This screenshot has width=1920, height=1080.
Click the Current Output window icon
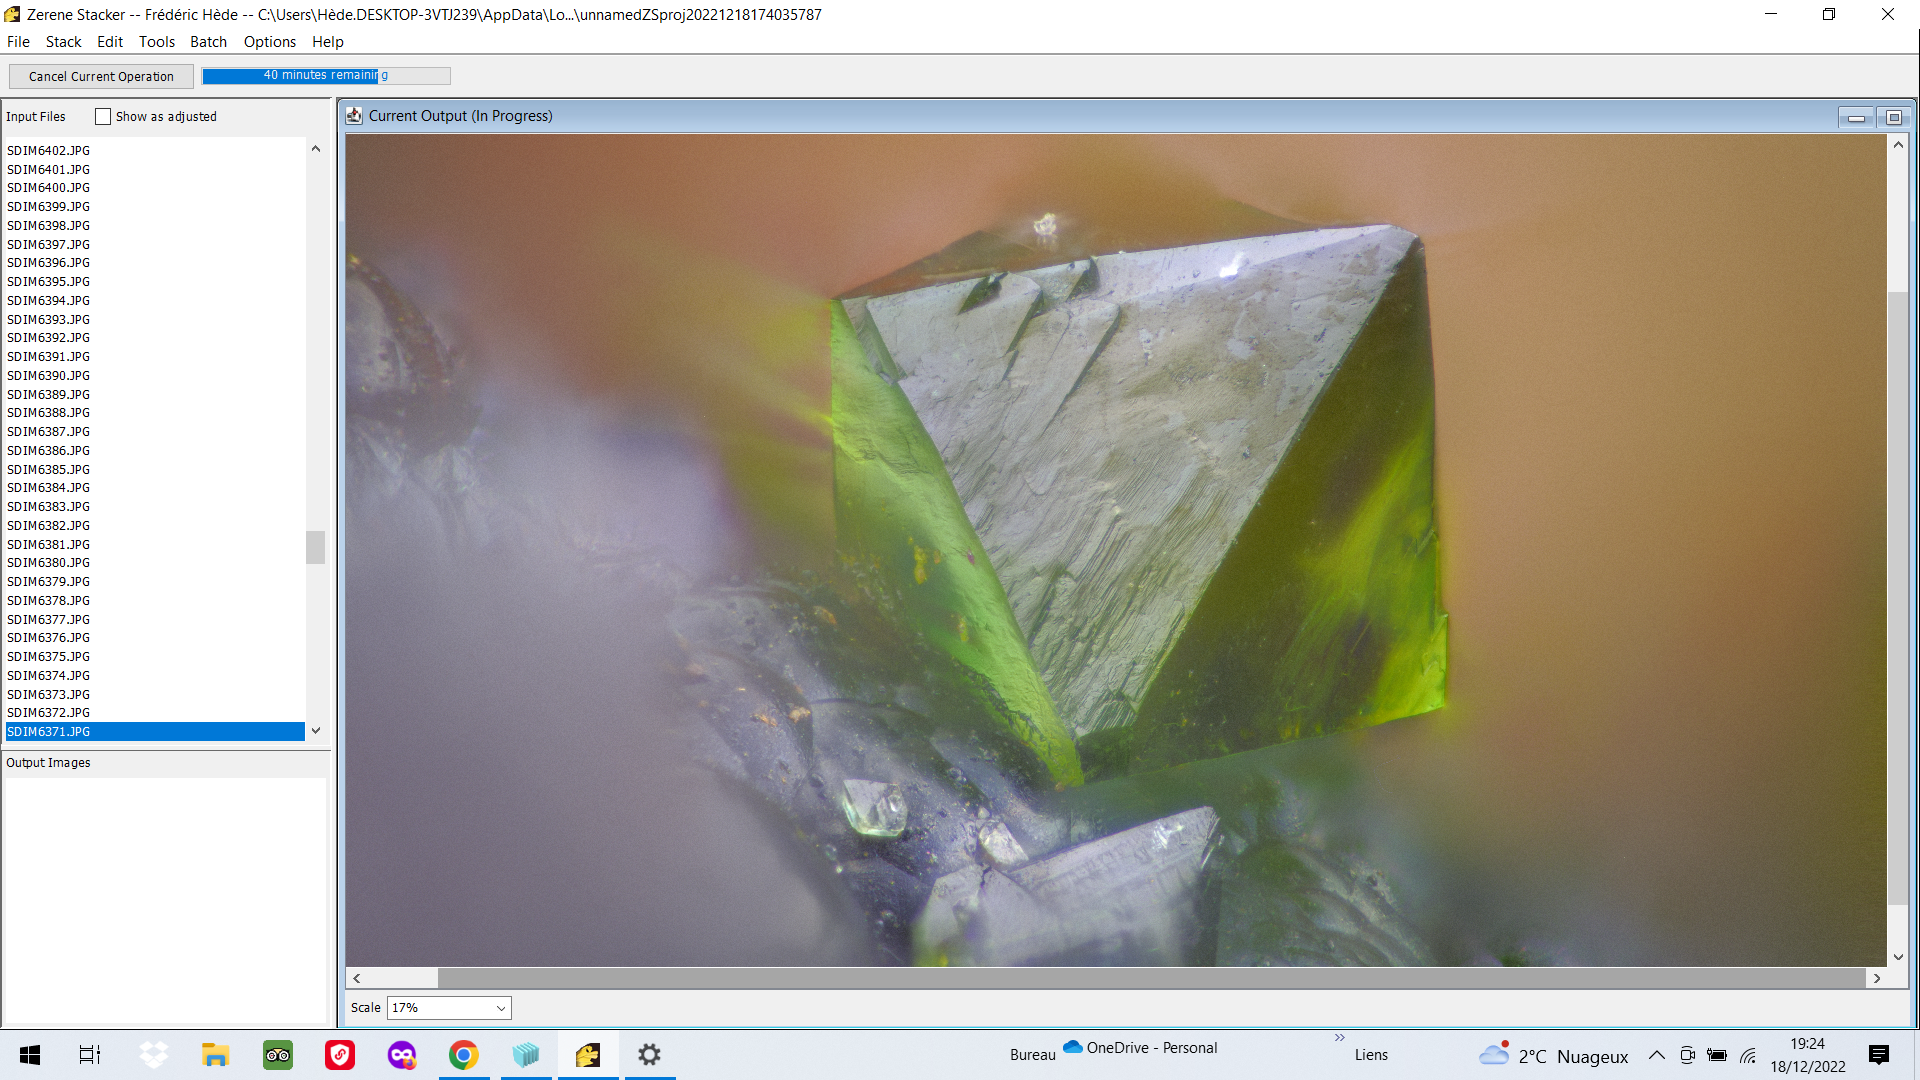(354, 116)
